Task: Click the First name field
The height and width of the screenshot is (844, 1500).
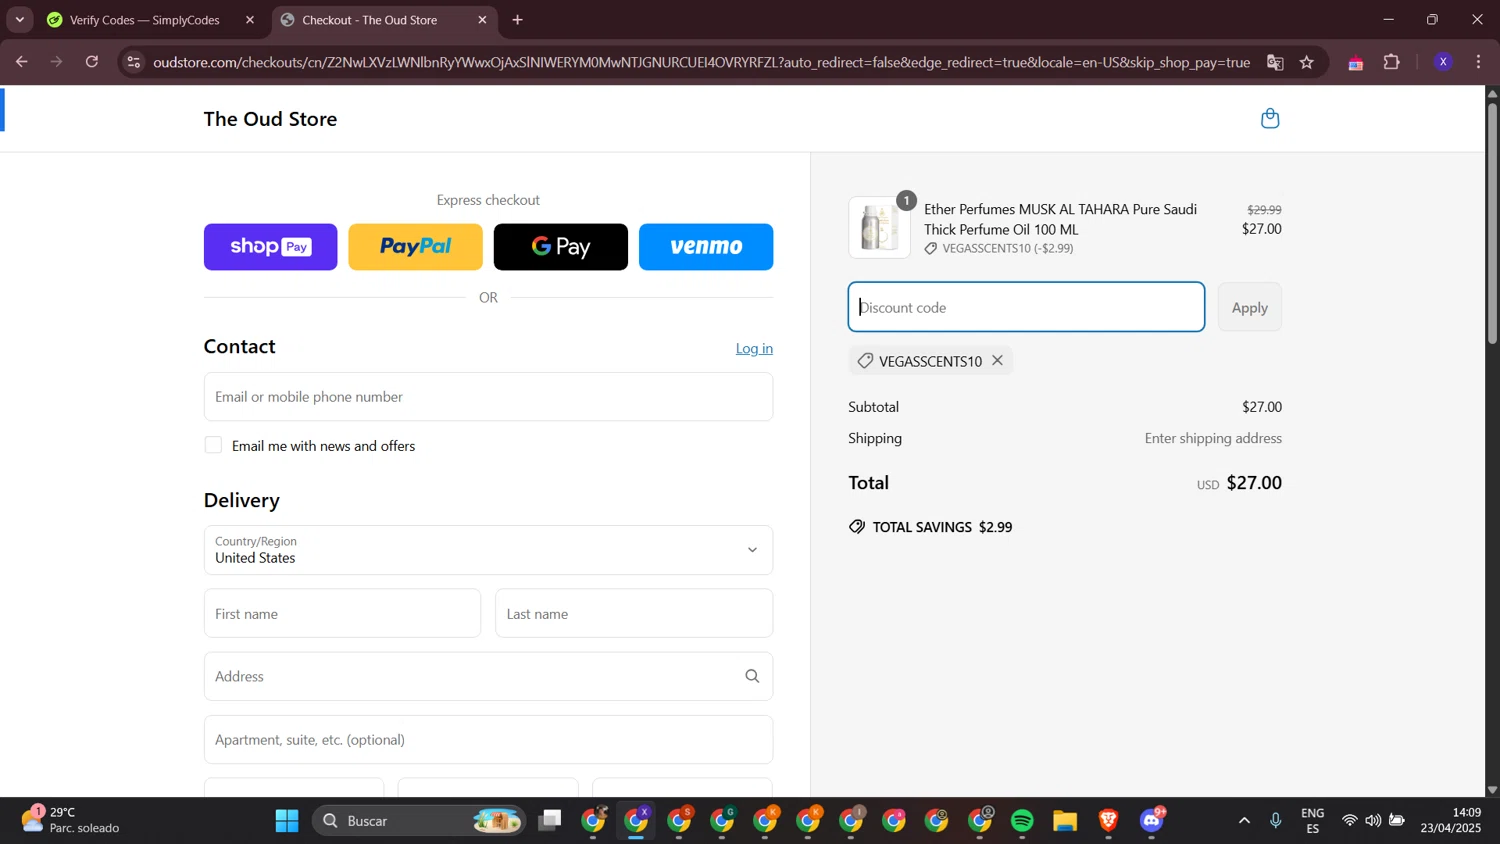Action: (x=342, y=613)
